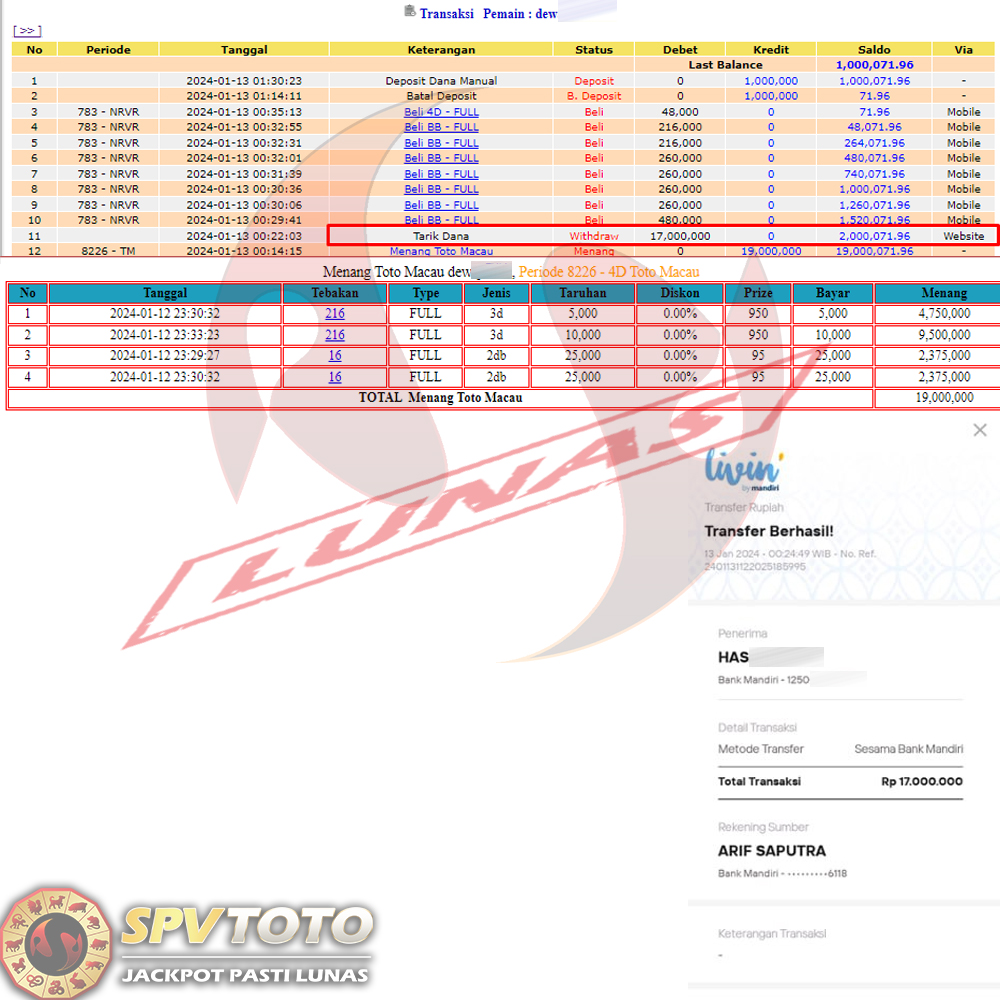Click the Transaksi document icon at top
This screenshot has height=1000, width=1000.
pyautogui.click(x=409, y=12)
